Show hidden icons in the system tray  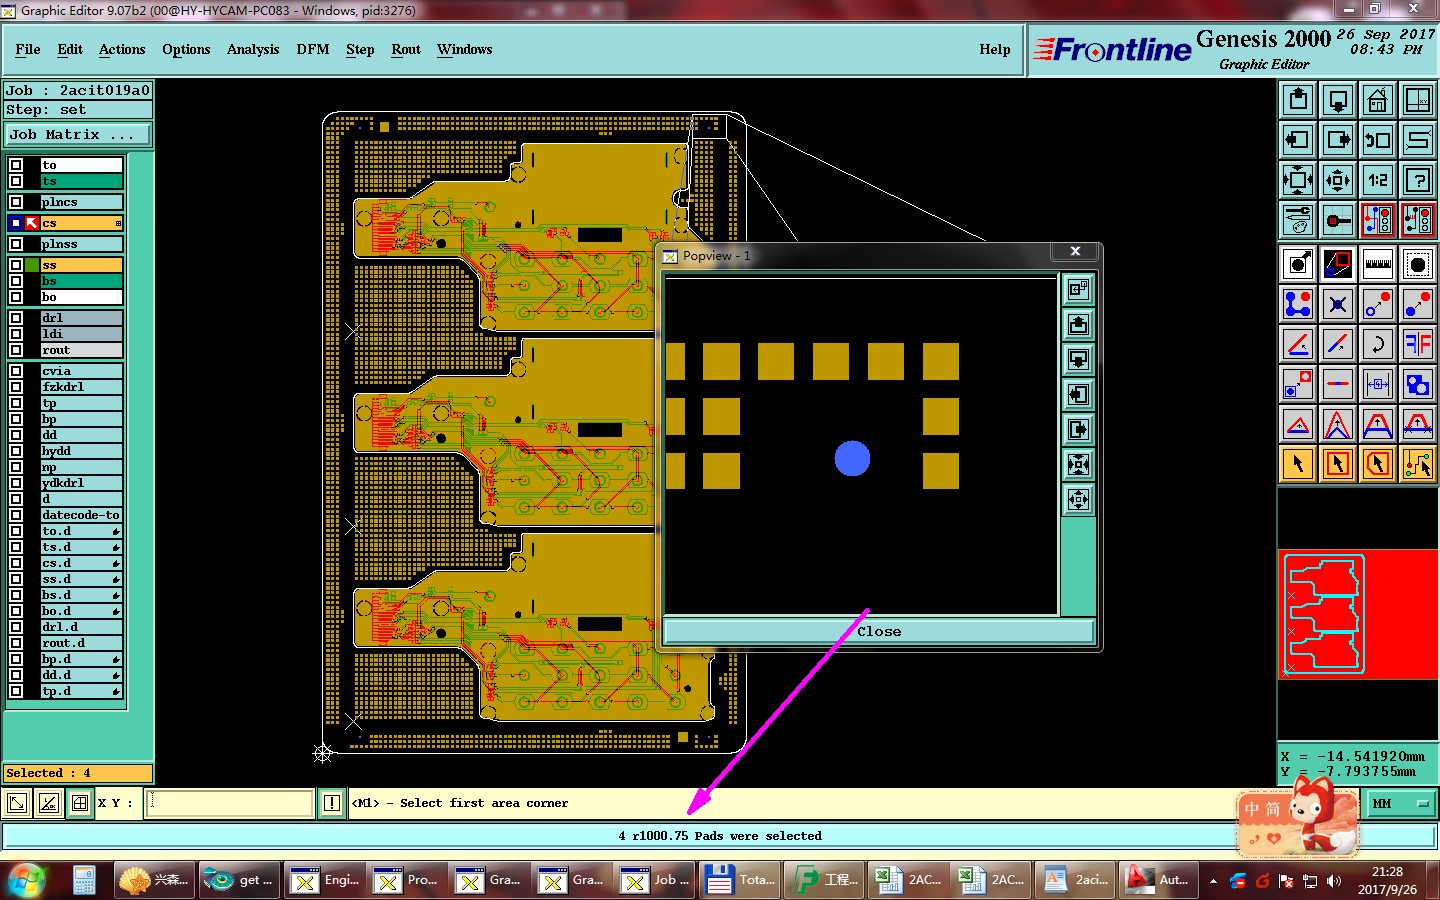pos(1213,881)
